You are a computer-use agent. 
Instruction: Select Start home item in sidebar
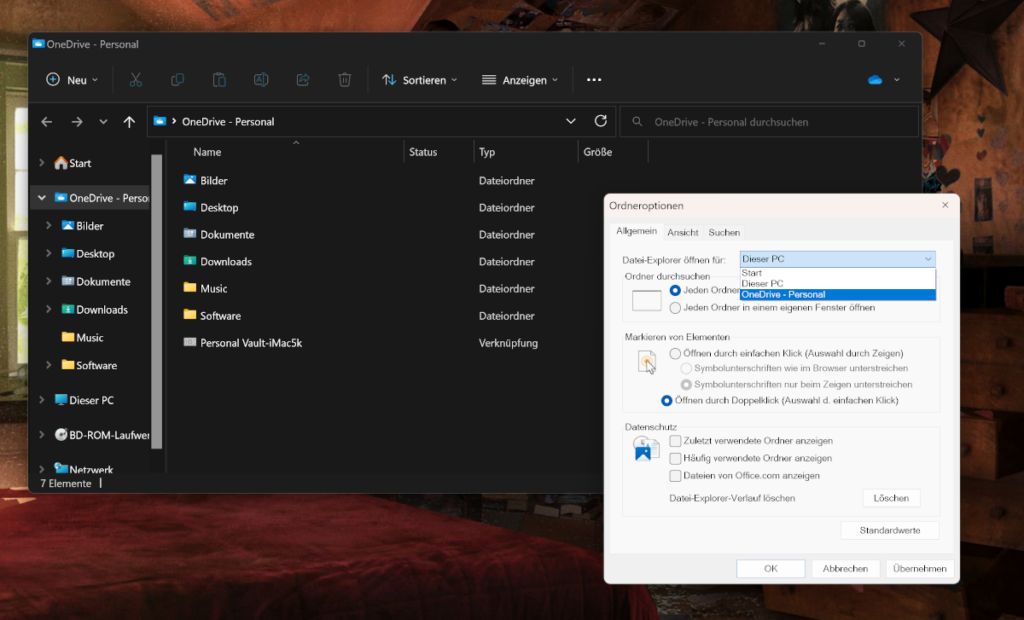72,163
